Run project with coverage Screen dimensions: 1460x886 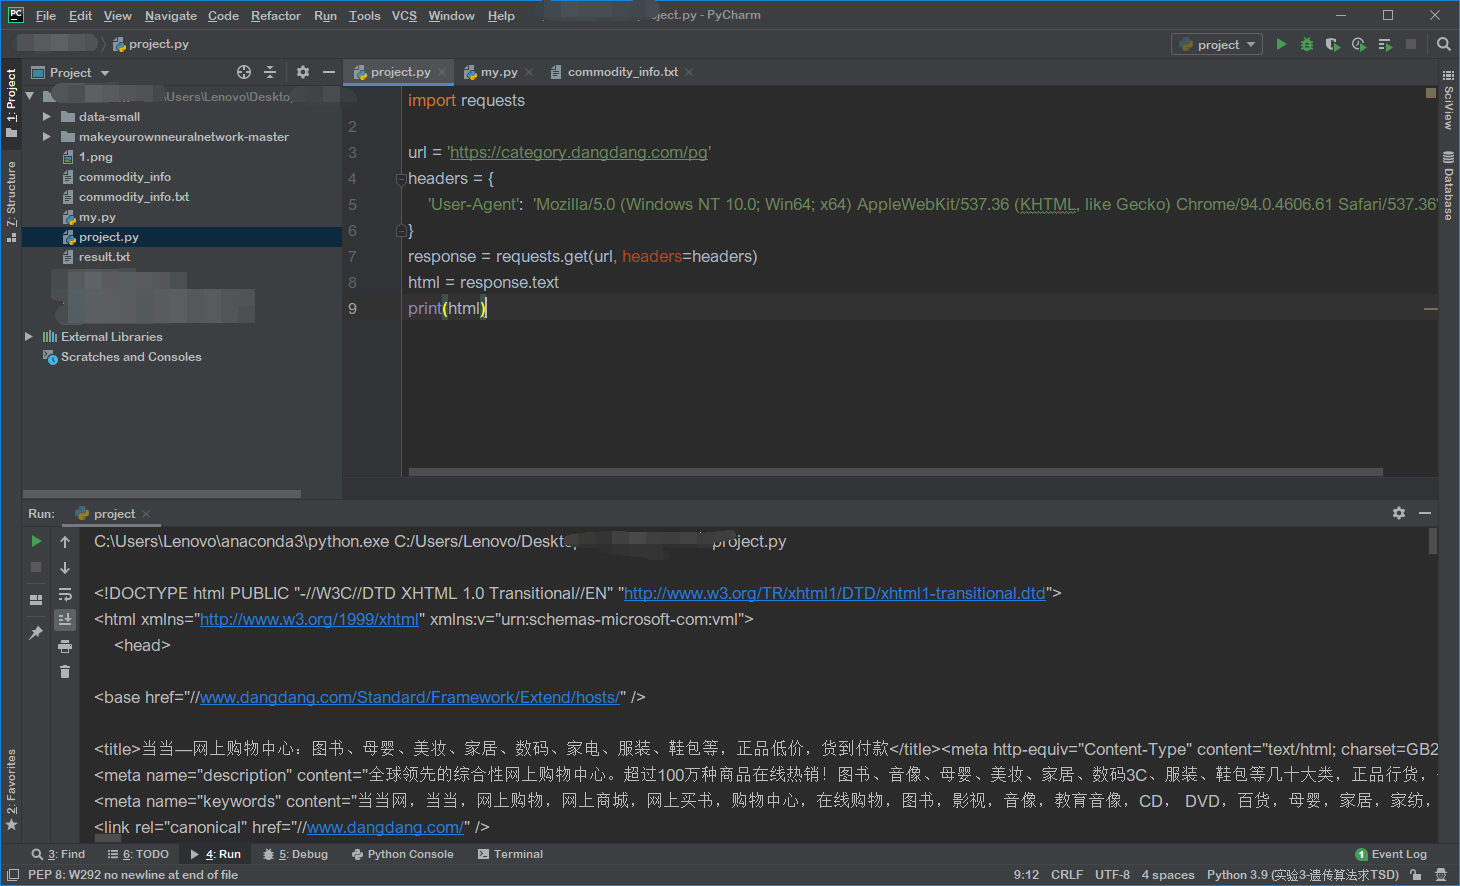(1333, 44)
